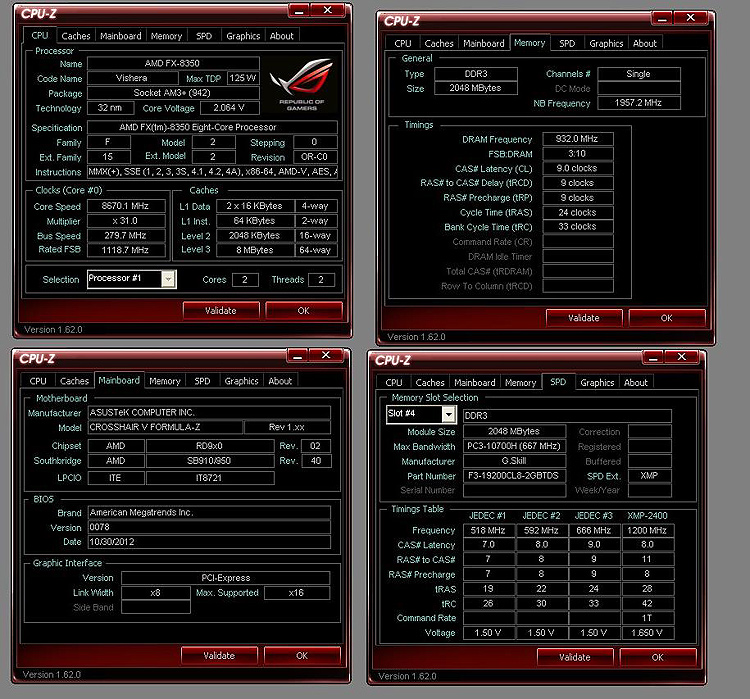
Task: Open About tab in the Mainboard window
Action: pos(280,381)
